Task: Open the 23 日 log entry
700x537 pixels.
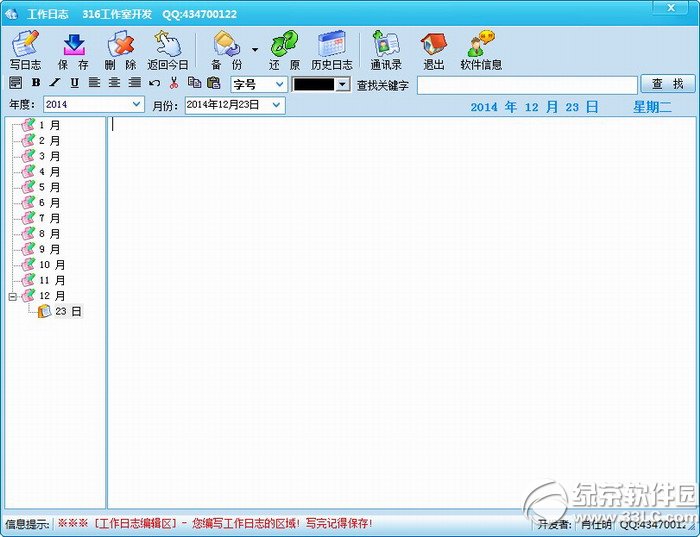Action: [60, 311]
